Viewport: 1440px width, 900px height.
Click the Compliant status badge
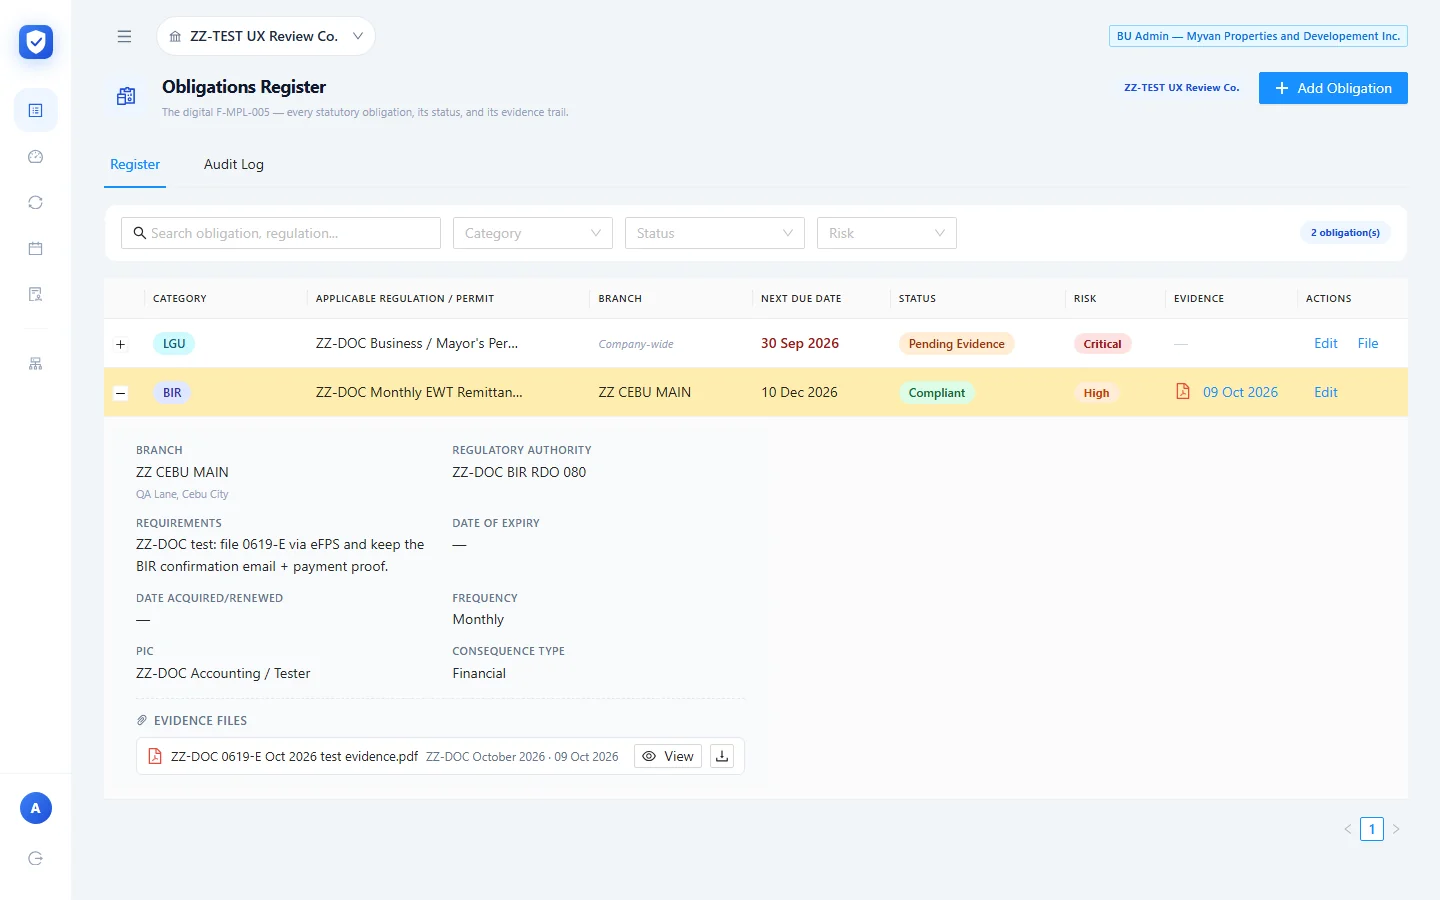(937, 393)
